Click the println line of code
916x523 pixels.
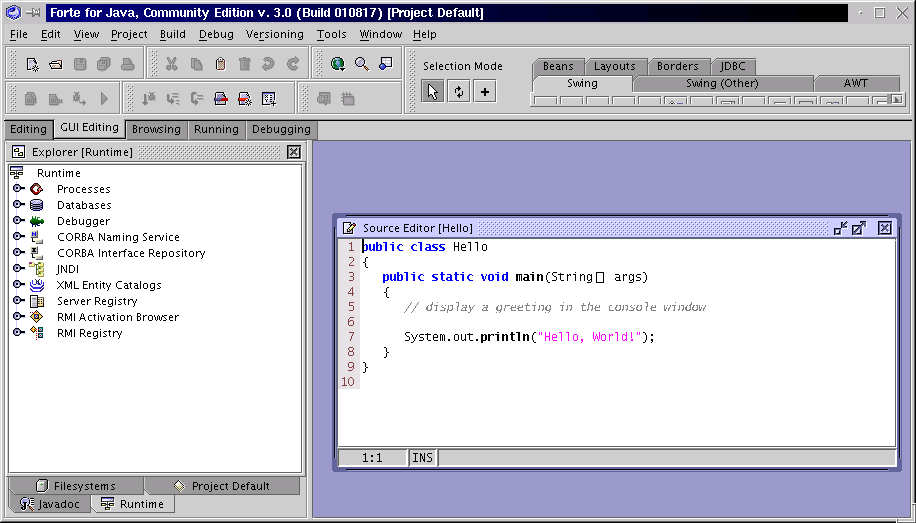[x=529, y=337]
